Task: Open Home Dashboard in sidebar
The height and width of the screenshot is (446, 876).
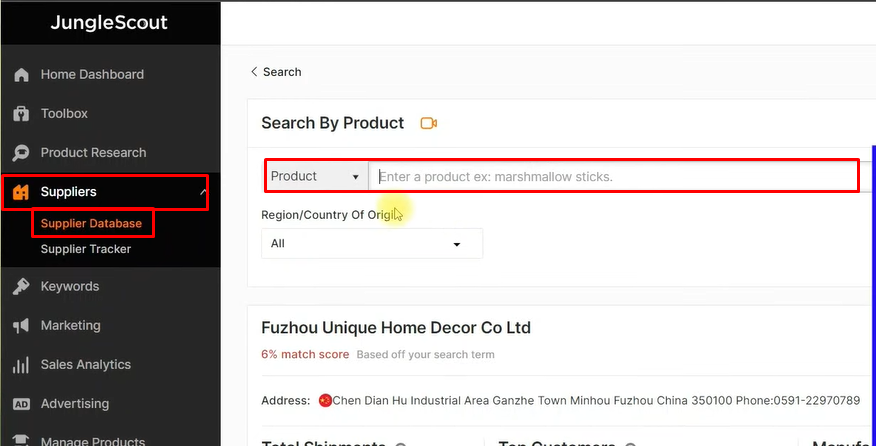Action: pos(92,74)
